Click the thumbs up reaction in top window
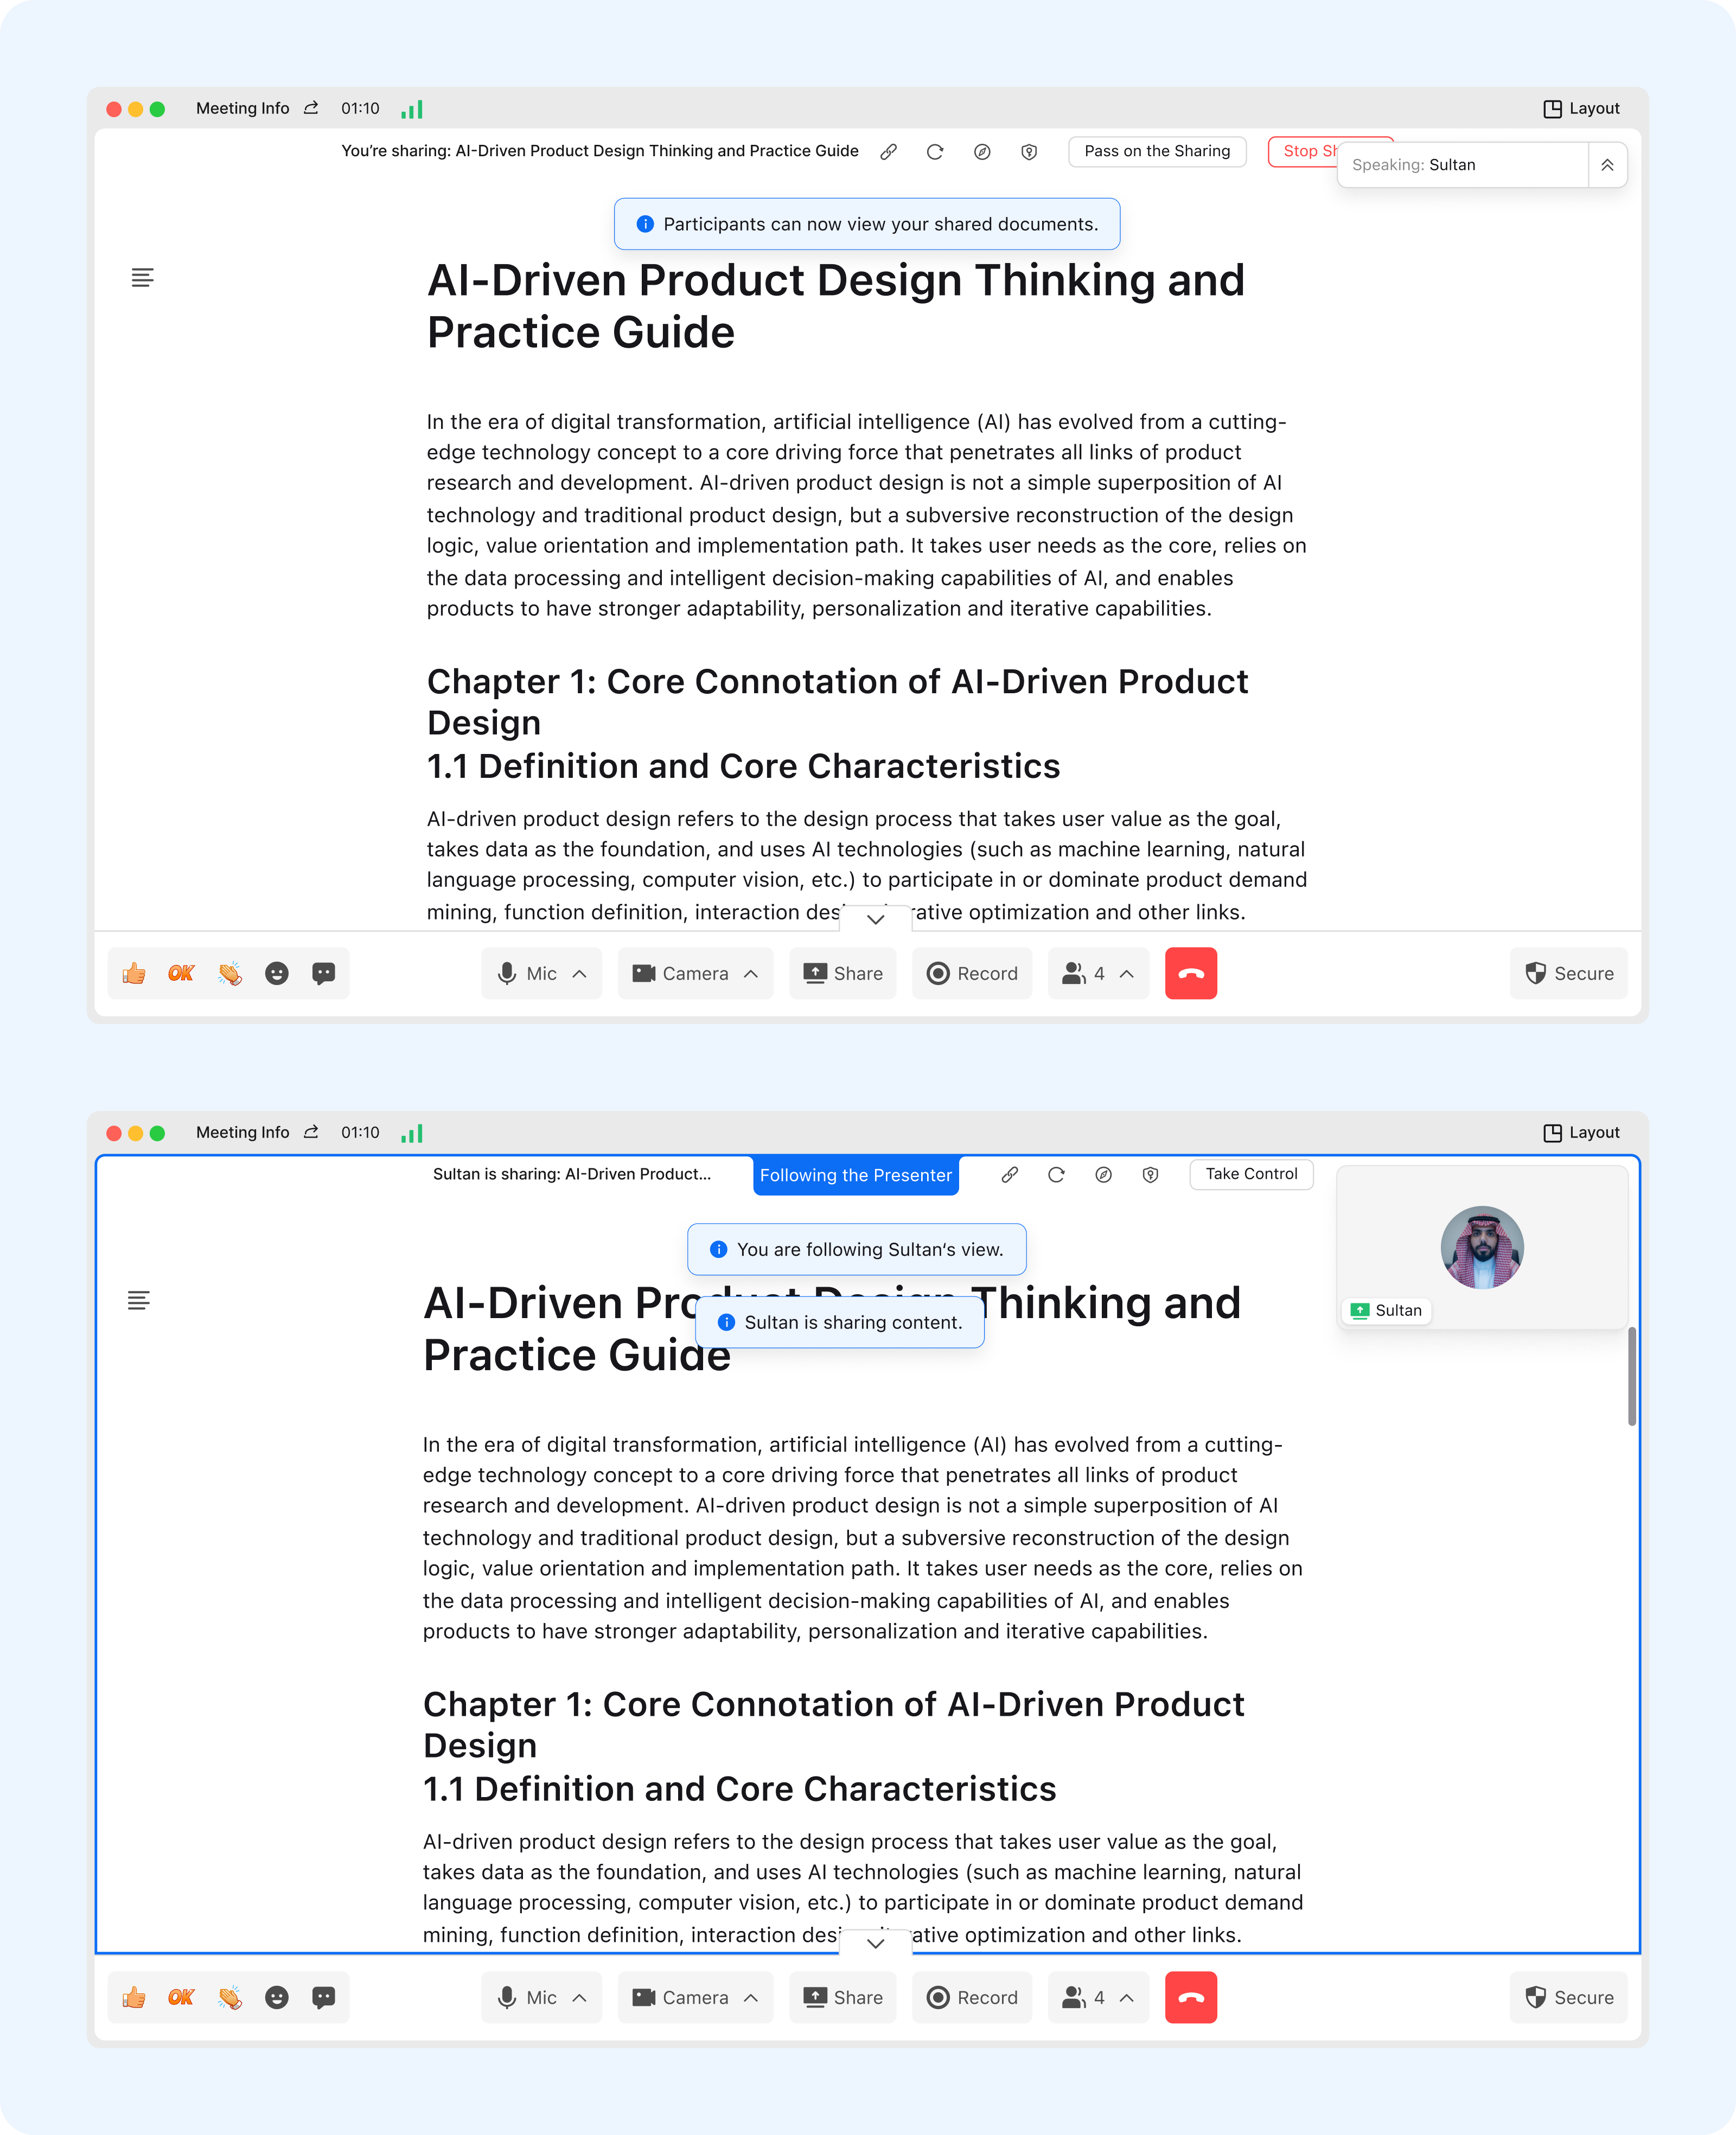Image resolution: width=1736 pixels, height=2135 pixels. (x=134, y=973)
